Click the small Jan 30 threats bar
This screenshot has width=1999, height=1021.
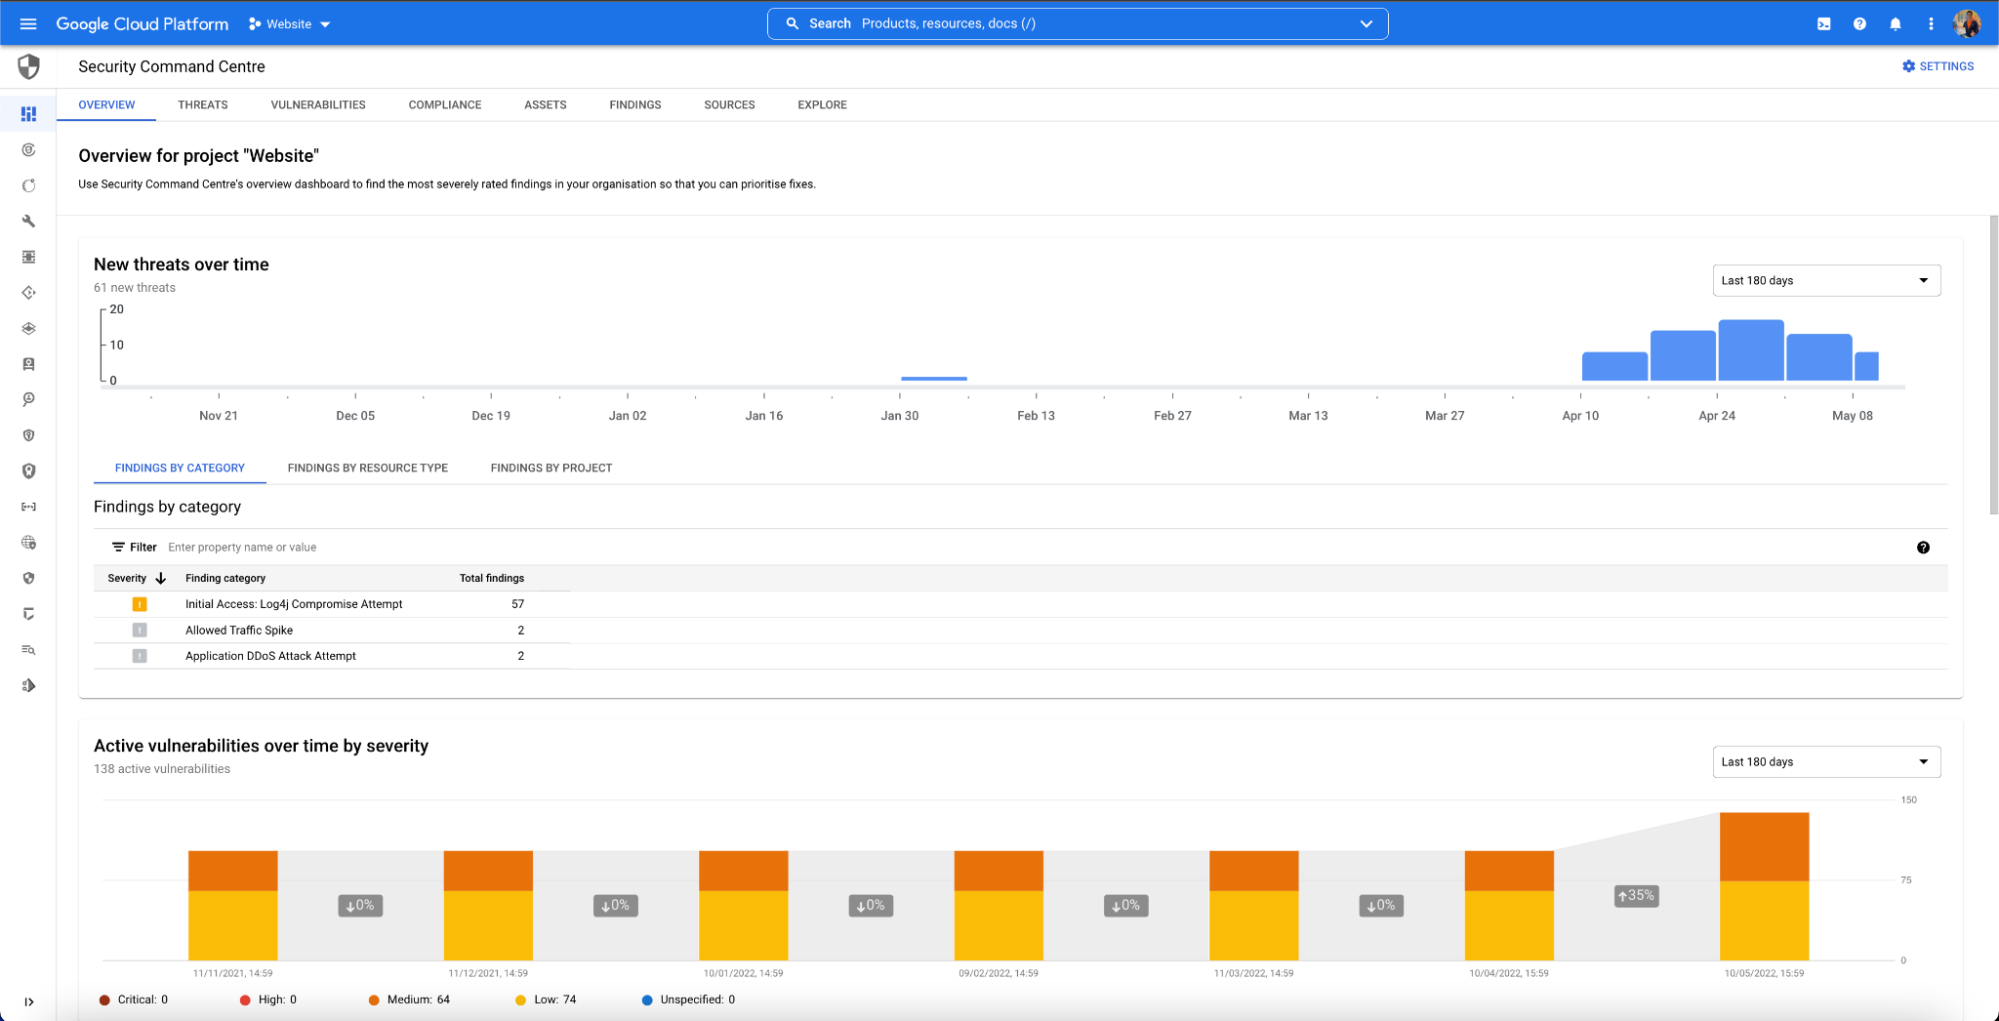point(934,378)
